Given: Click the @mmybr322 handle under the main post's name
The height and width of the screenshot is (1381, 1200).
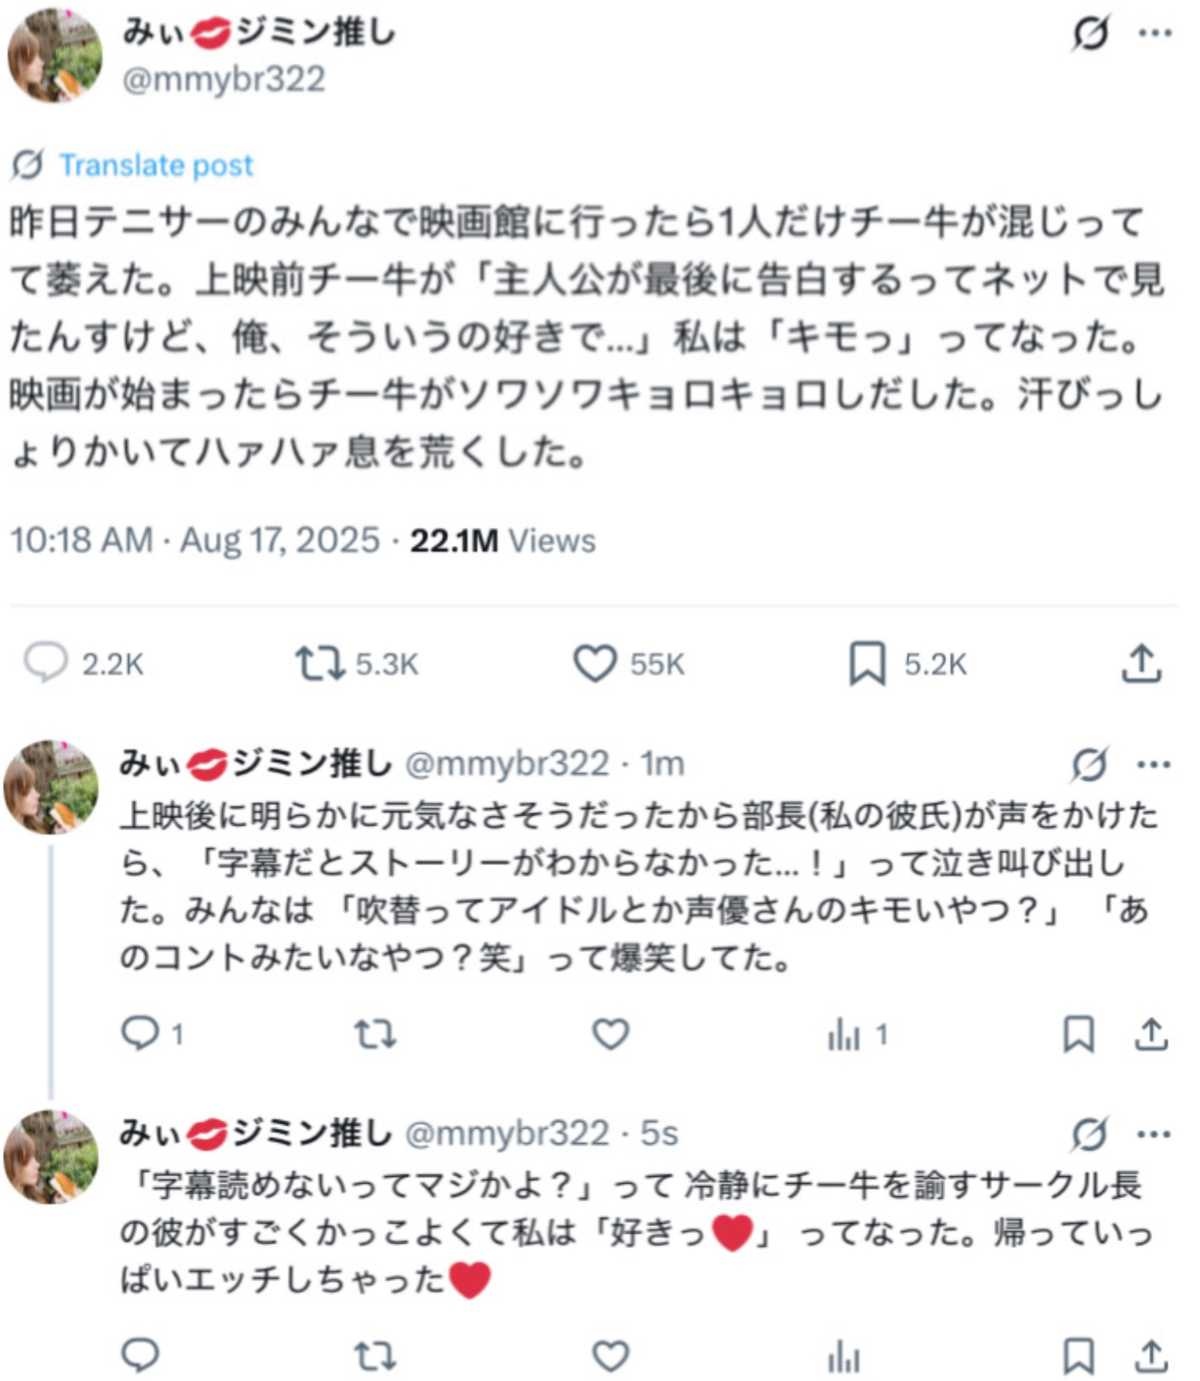Looking at the screenshot, I should tap(223, 79).
